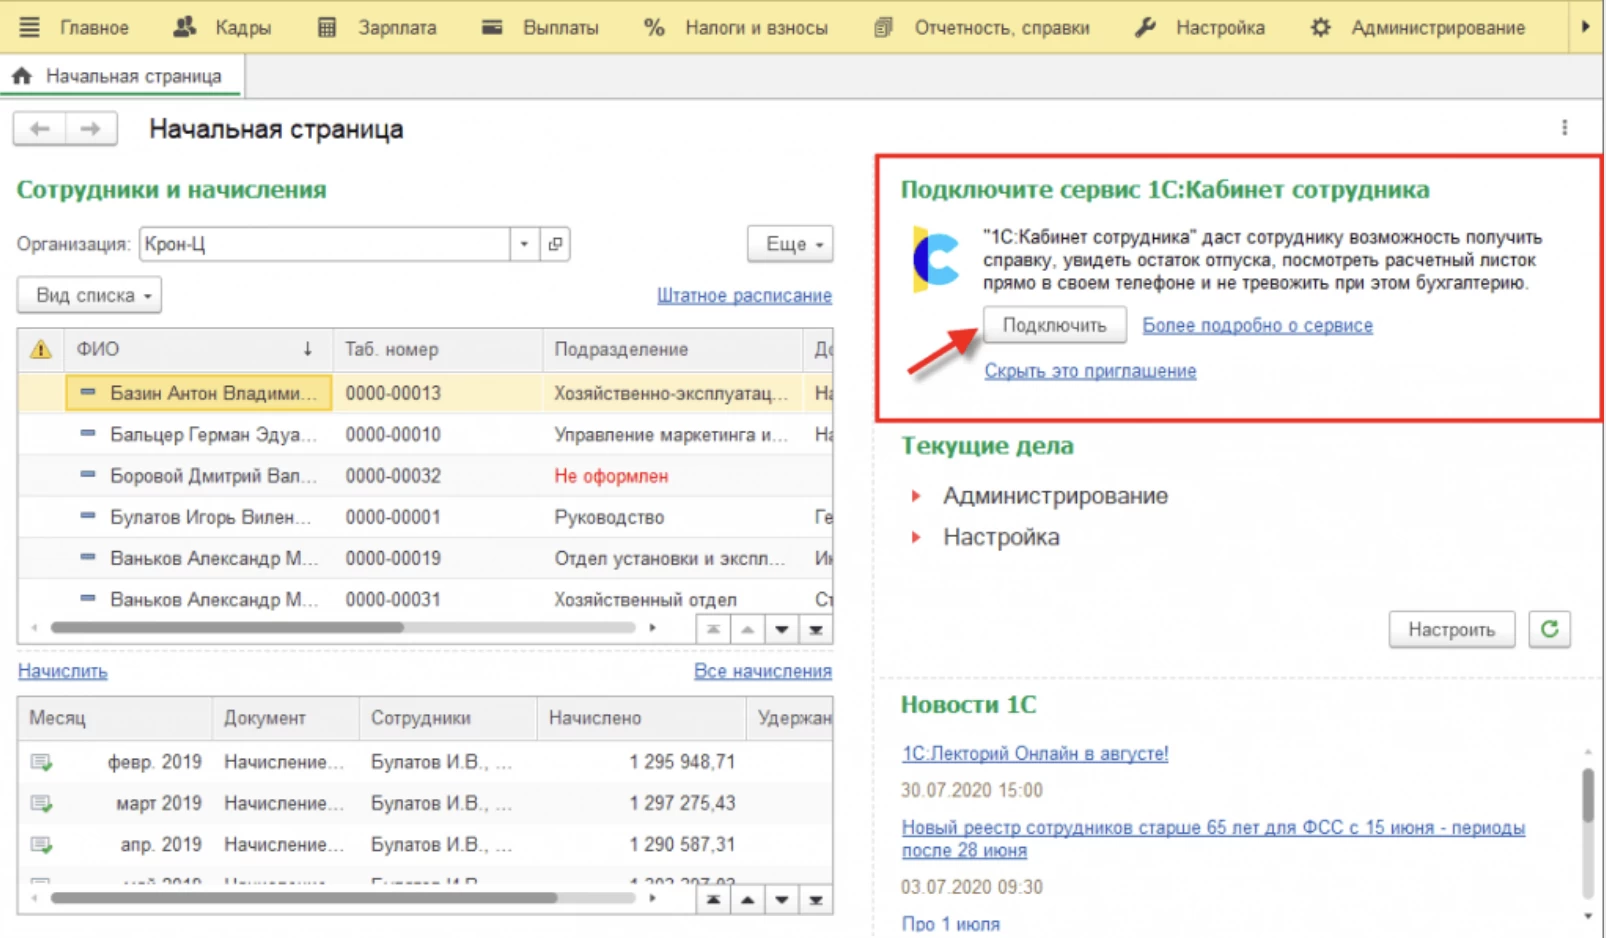Click the back navigation arrow
Viewport: 1606px width, 938px height.
40,129
